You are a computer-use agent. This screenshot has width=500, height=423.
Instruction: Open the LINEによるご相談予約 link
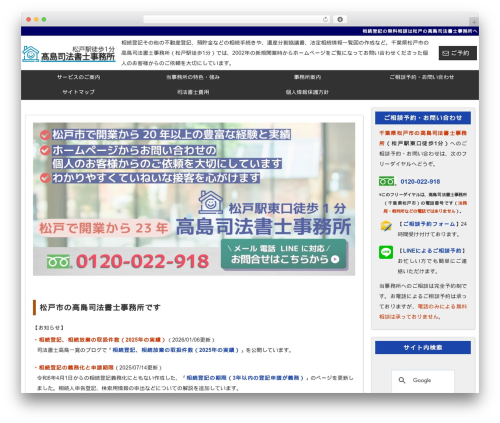[432, 251]
